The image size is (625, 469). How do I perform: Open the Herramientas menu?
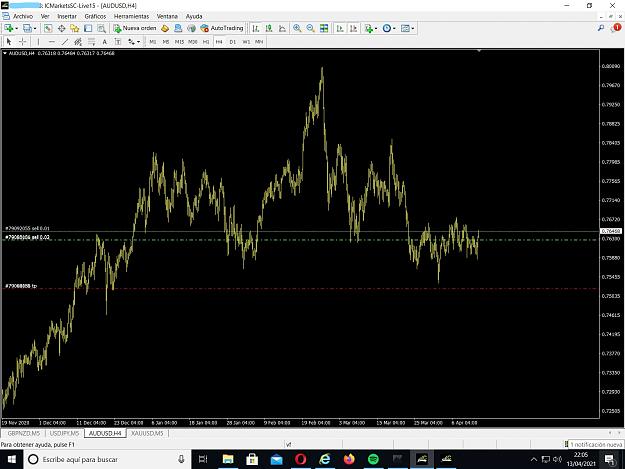tap(131, 16)
